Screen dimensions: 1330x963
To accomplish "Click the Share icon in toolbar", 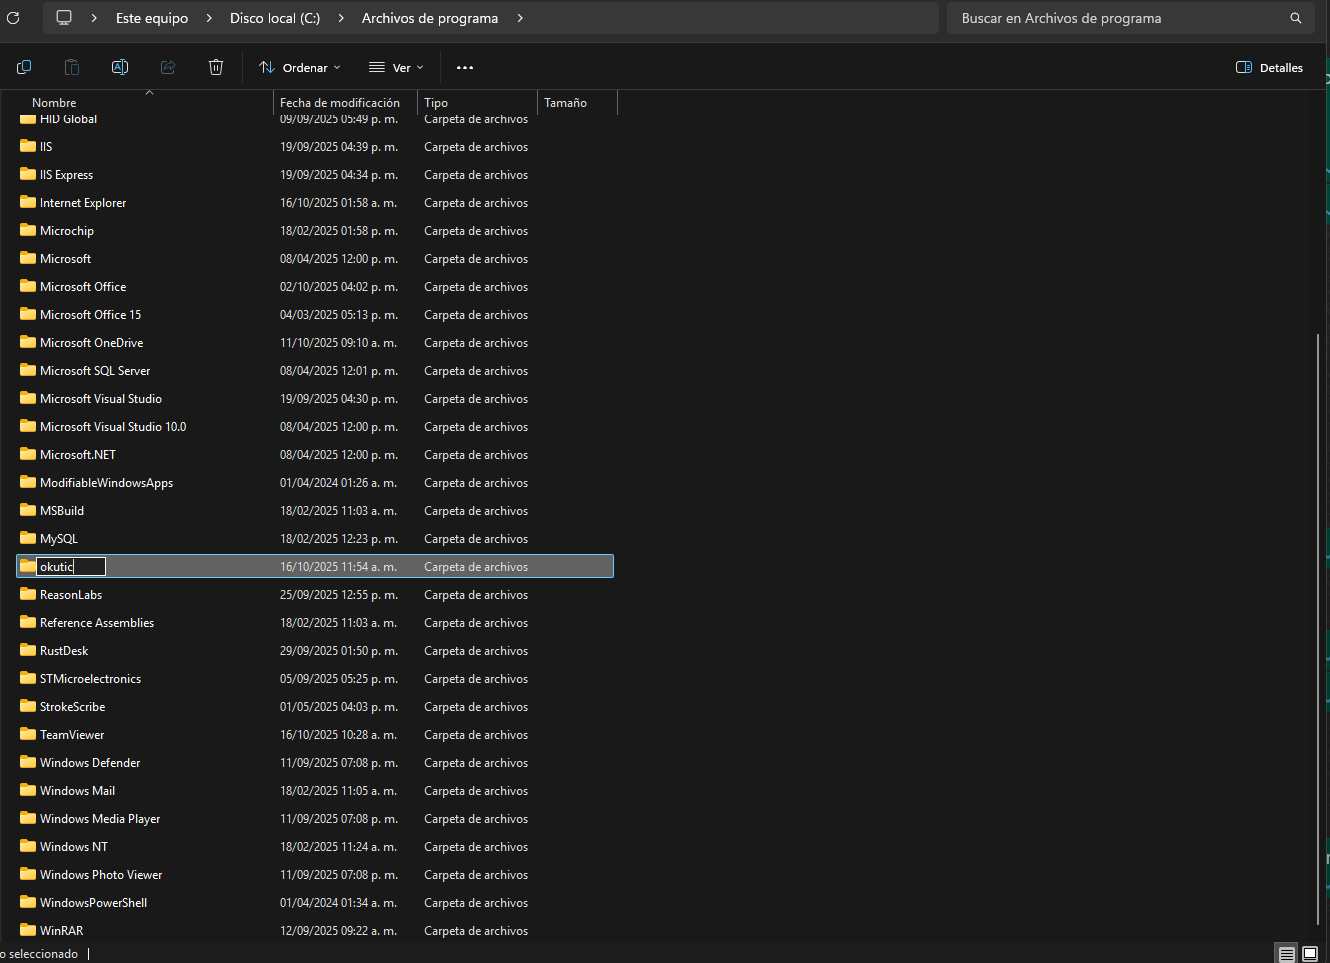I will [168, 67].
